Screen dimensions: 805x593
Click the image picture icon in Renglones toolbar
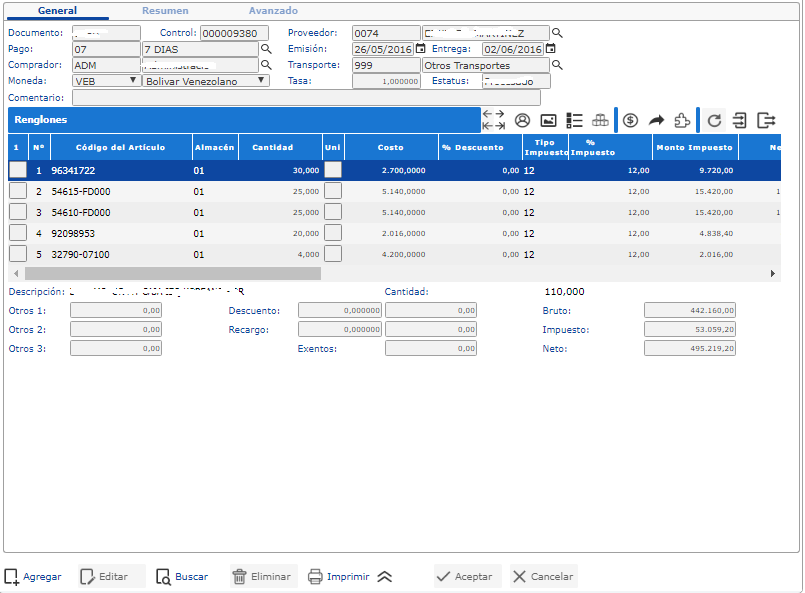pyautogui.click(x=548, y=120)
